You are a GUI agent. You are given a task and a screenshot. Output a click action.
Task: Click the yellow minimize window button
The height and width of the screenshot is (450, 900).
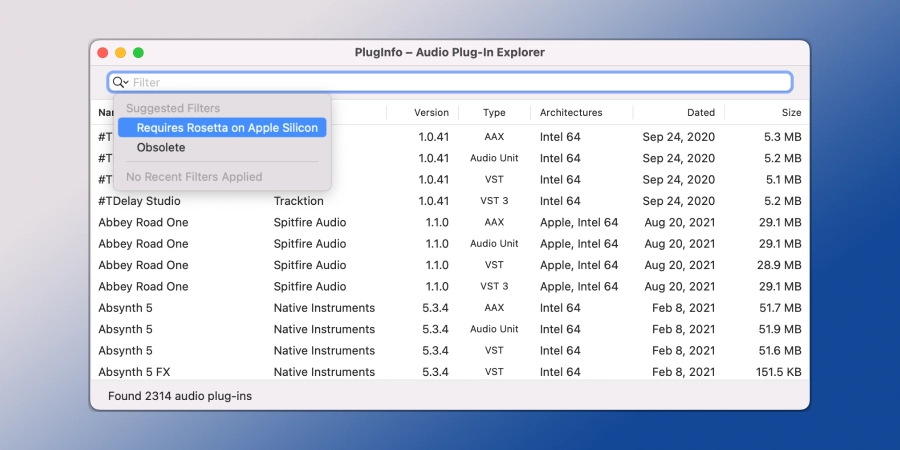pyautogui.click(x=121, y=53)
